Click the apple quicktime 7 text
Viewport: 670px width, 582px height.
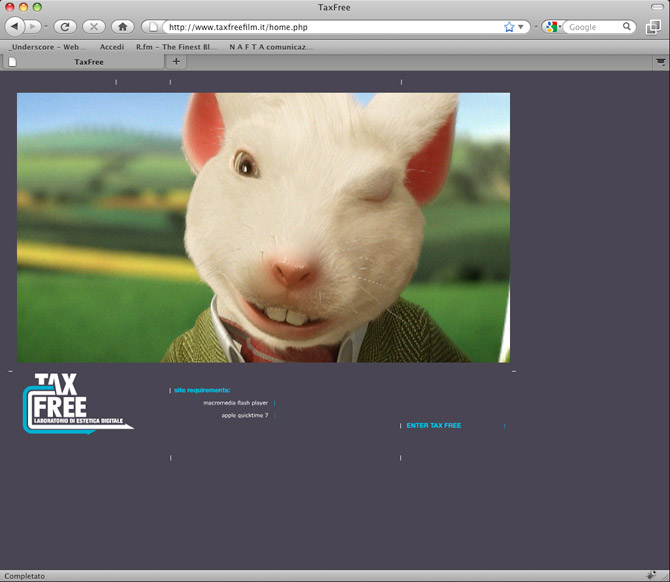[245, 415]
